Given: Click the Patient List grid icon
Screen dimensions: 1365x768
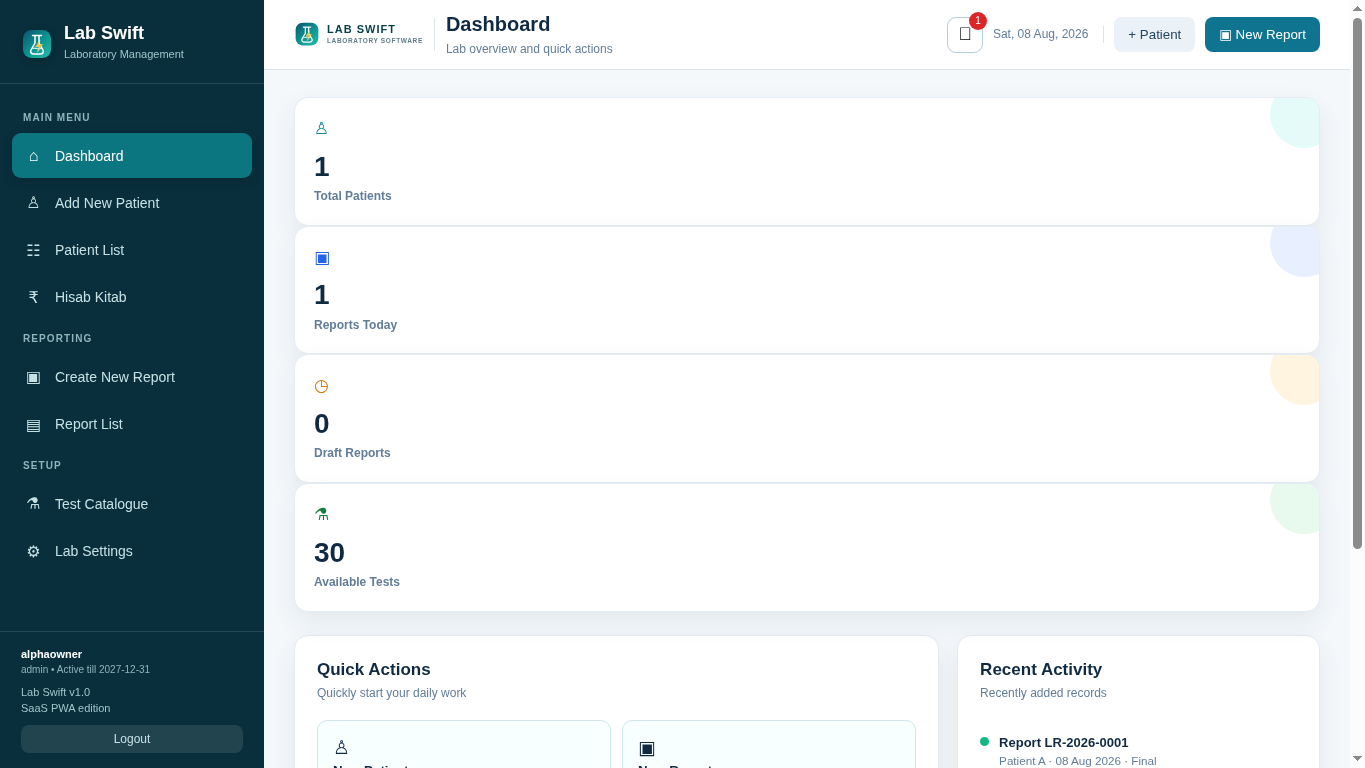Looking at the screenshot, I should pos(33,250).
